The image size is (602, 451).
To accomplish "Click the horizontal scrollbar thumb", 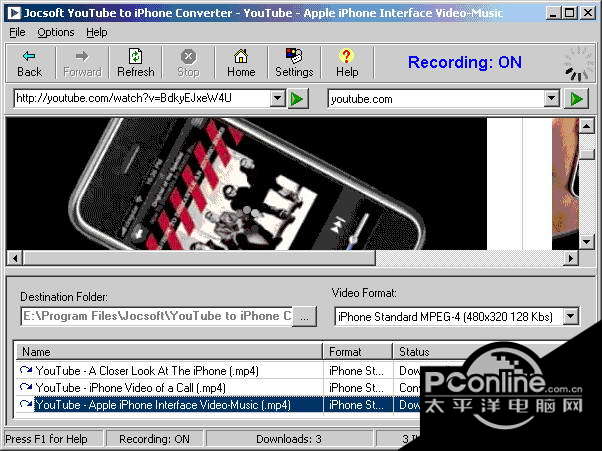I will point(199,258).
